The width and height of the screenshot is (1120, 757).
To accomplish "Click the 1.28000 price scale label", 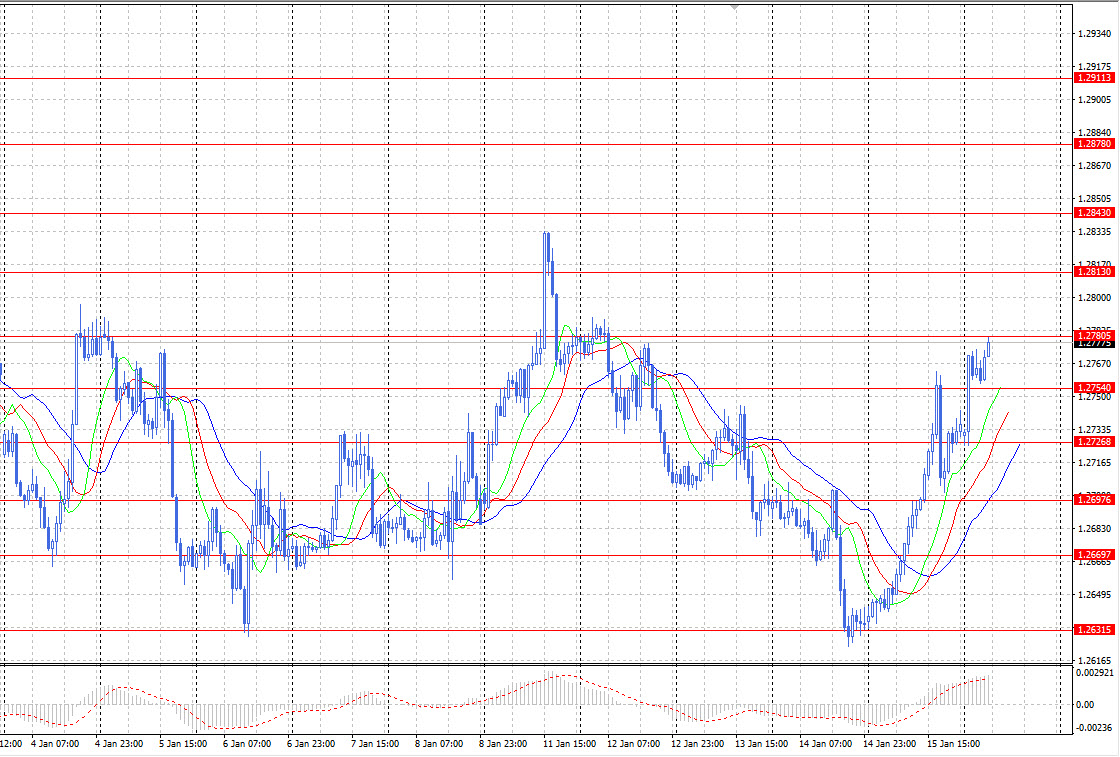I will (x=1095, y=298).
